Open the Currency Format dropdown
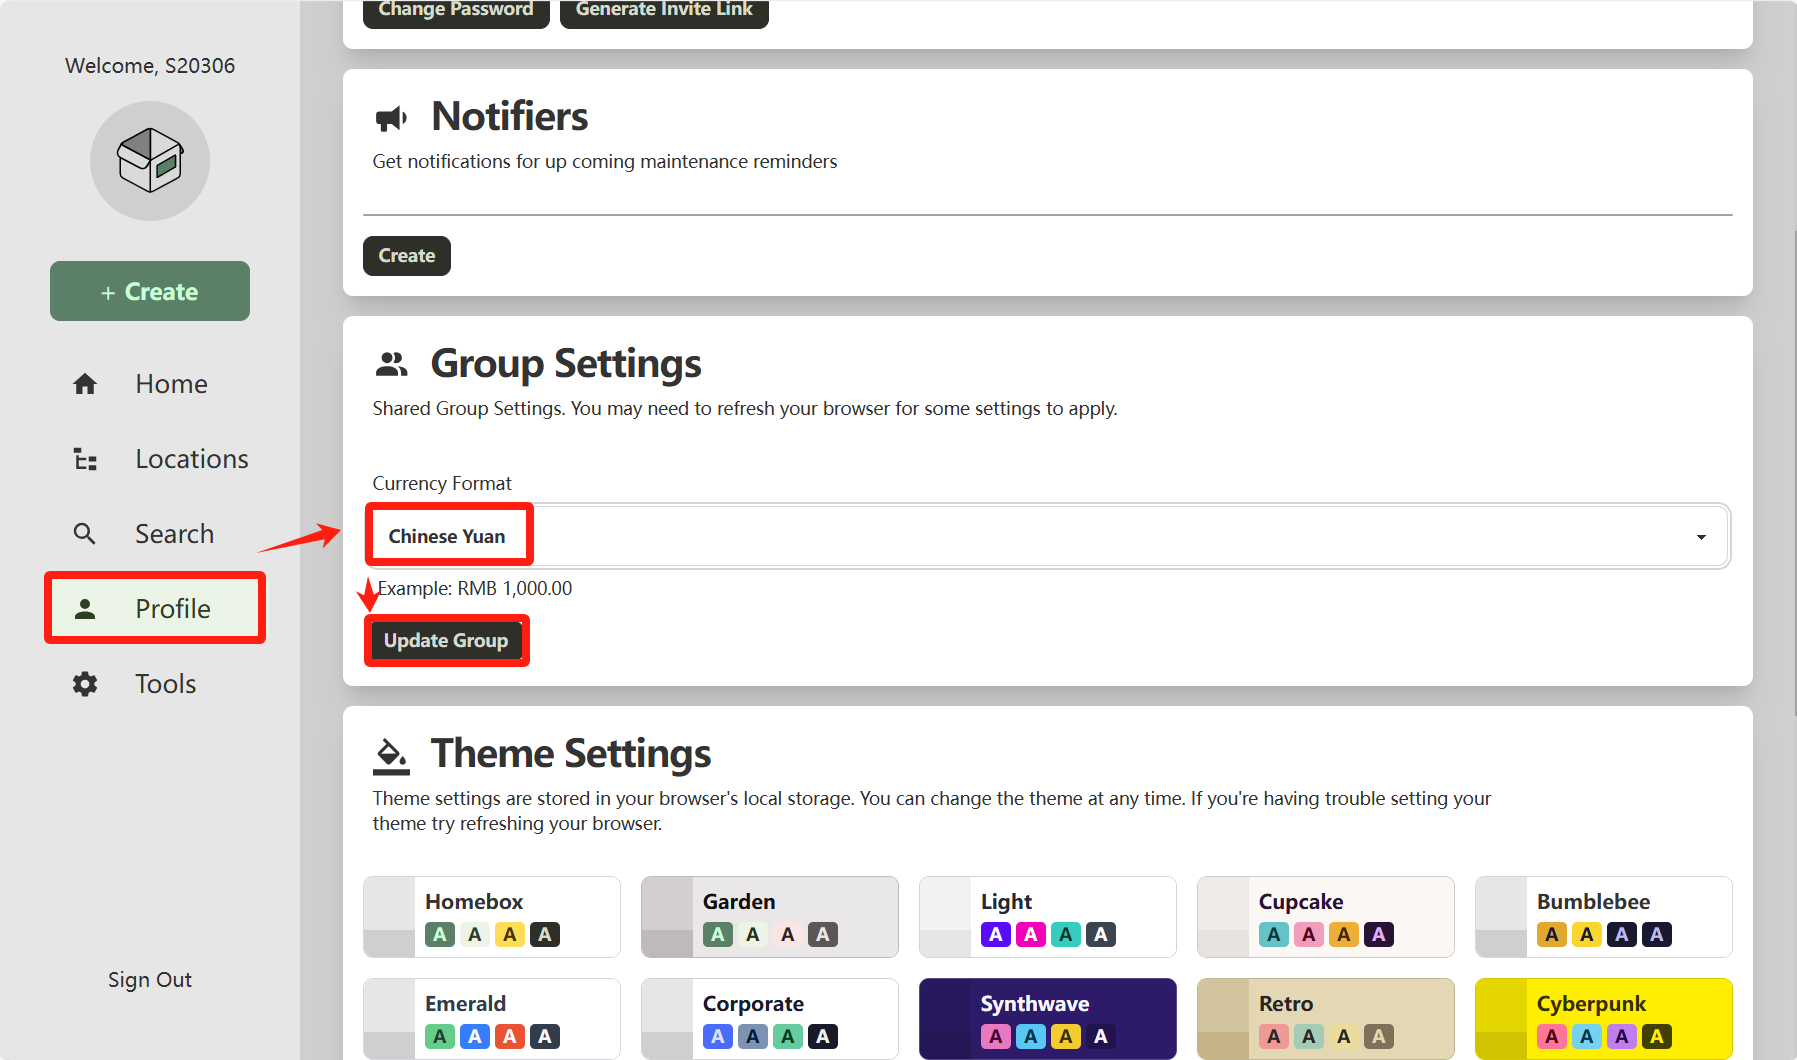This screenshot has width=1797, height=1060. point(1046,537)
